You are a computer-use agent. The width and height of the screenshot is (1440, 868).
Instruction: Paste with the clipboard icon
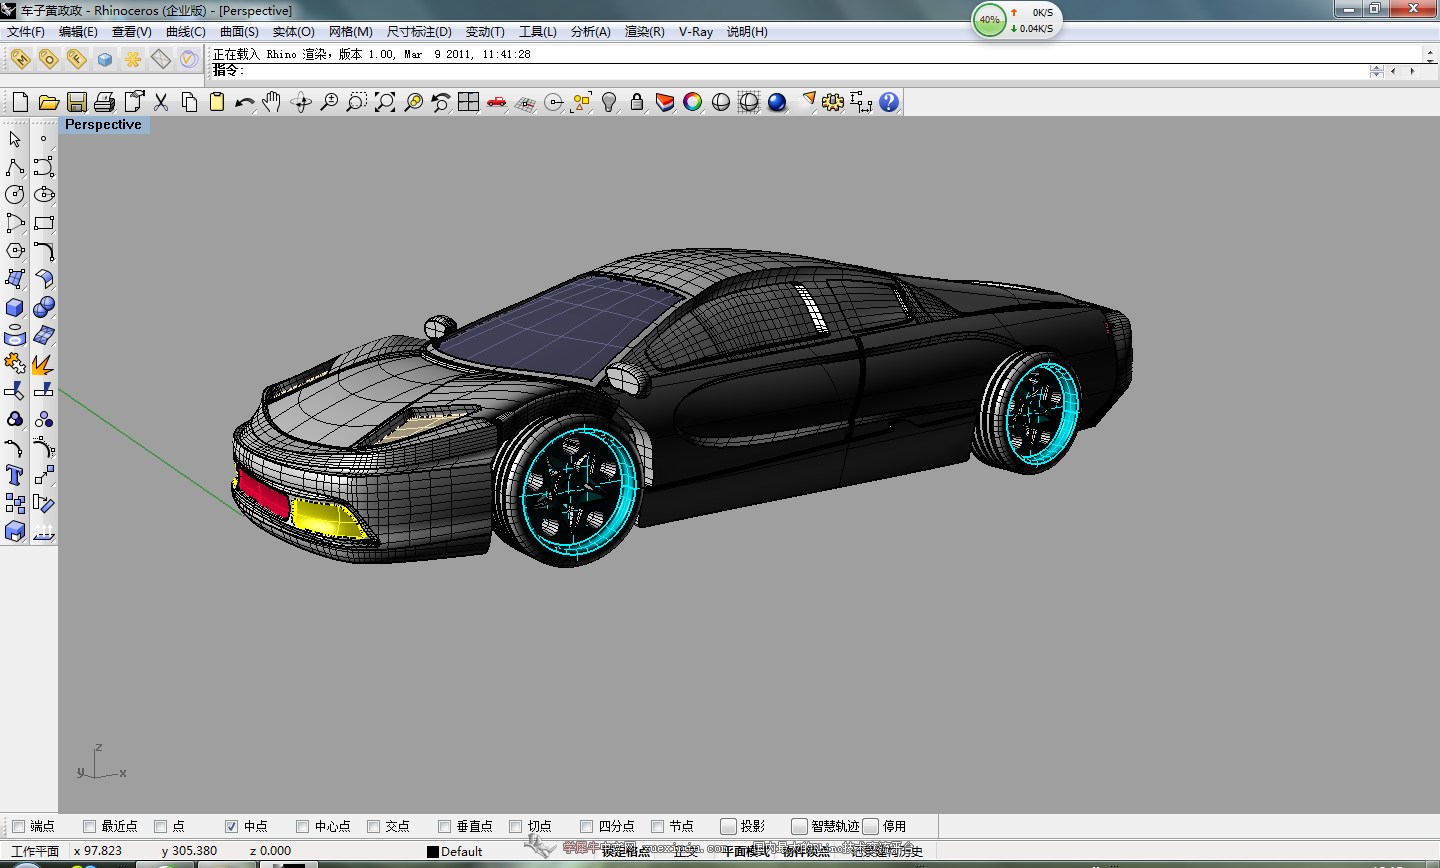click(x=217, y=102)
